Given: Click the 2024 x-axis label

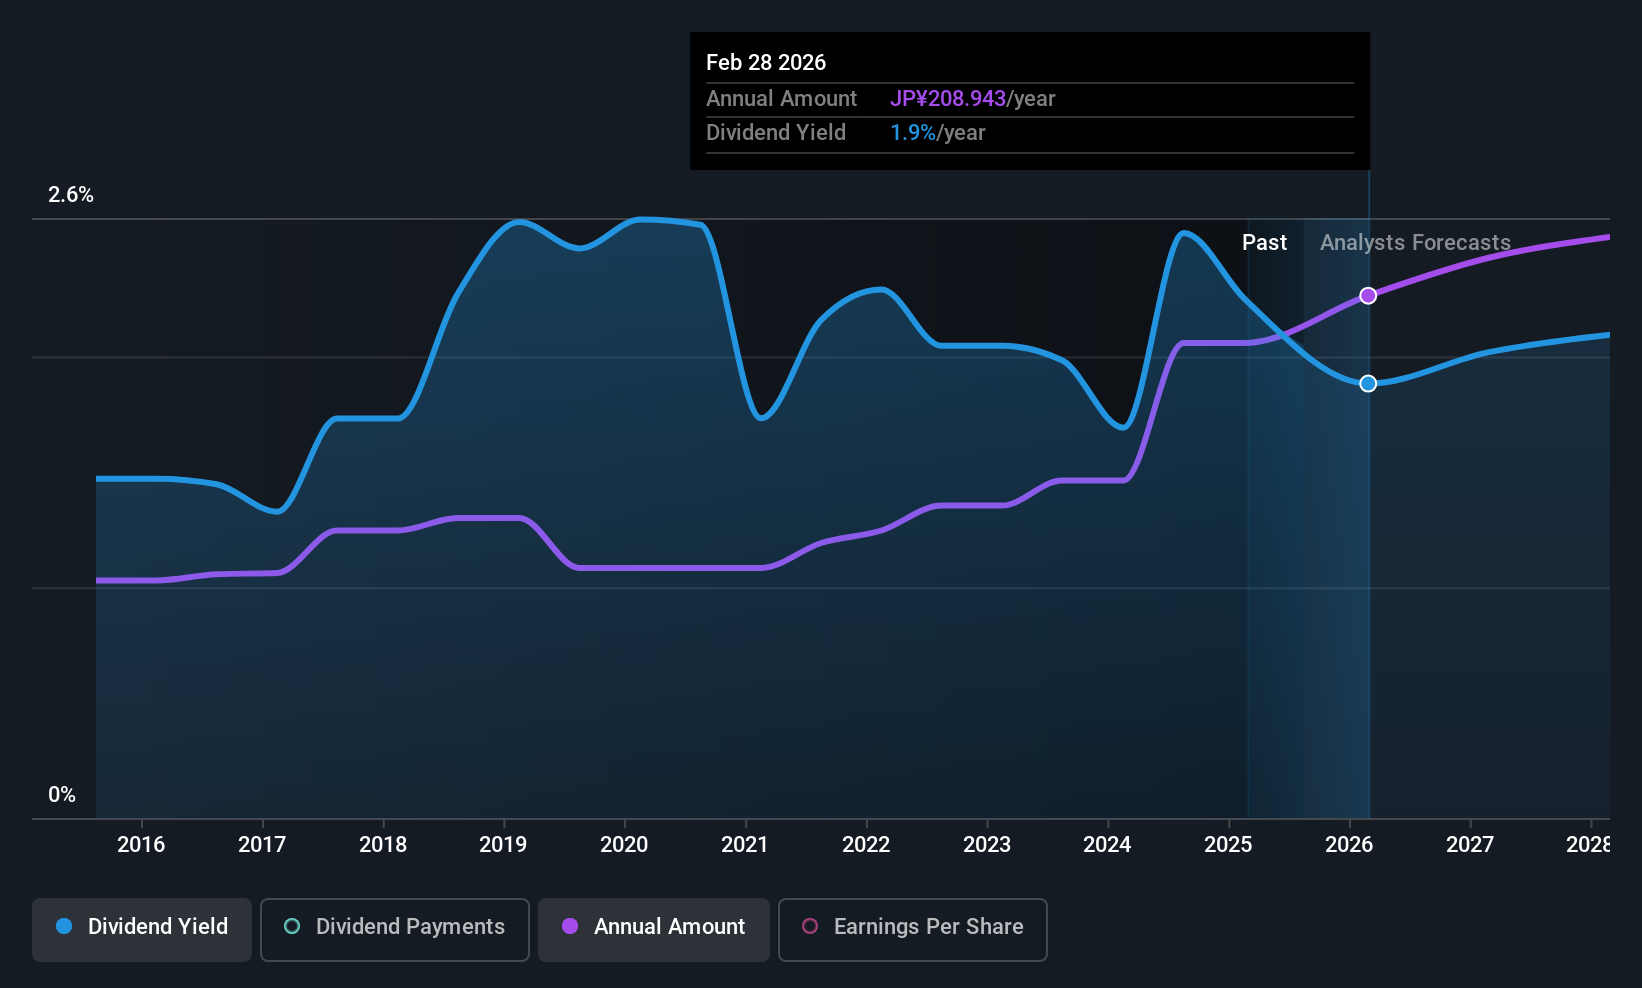Looking at the screenshot, I should click(1107, 845).
